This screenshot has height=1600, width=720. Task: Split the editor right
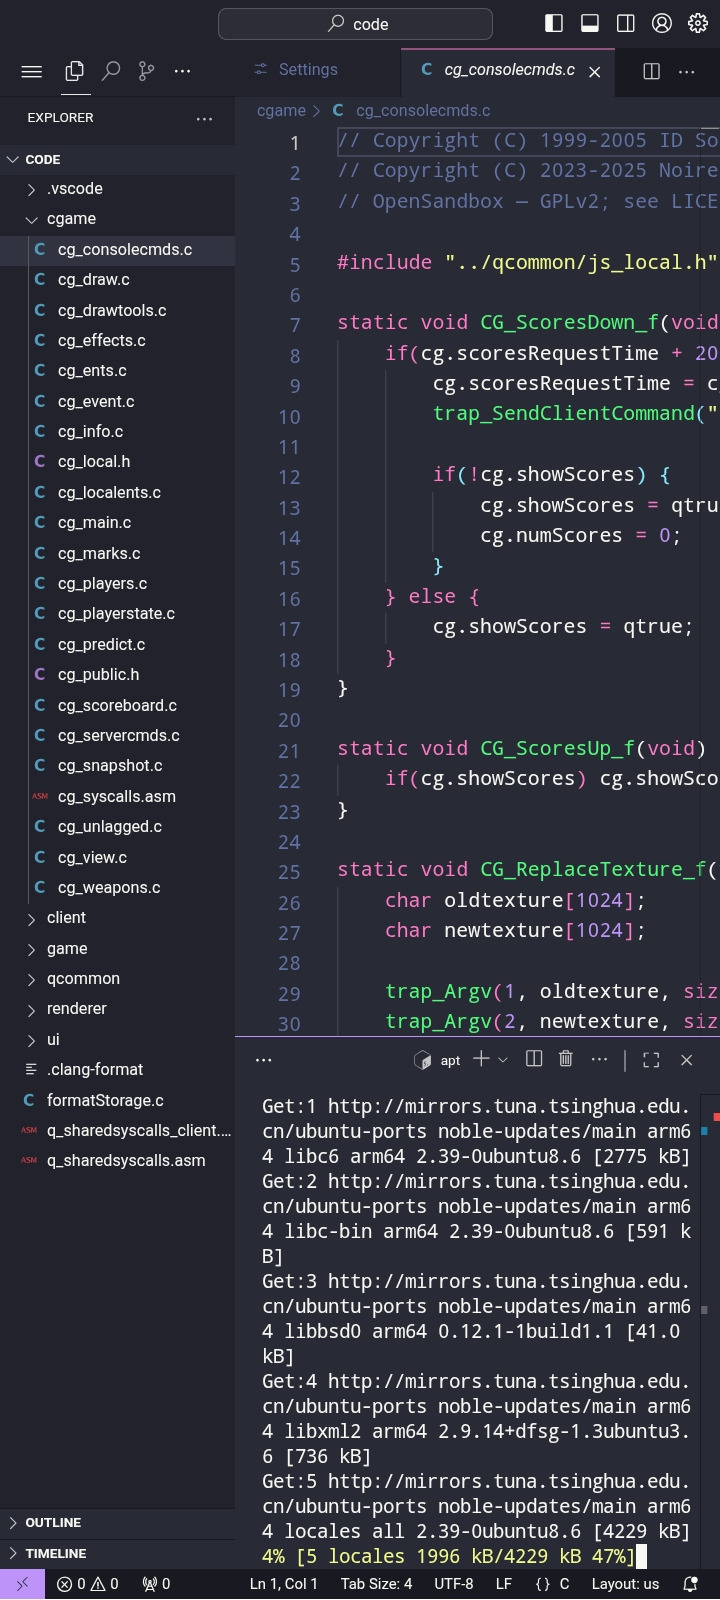(x=651, y=71)
